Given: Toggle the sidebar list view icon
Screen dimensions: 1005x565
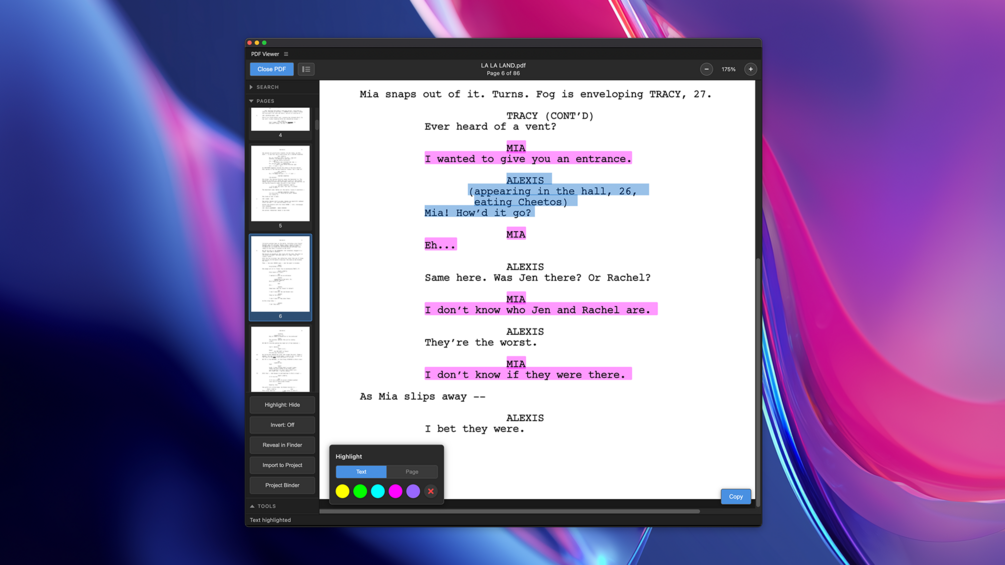Looking at the screenshot, I should (306, 69).
